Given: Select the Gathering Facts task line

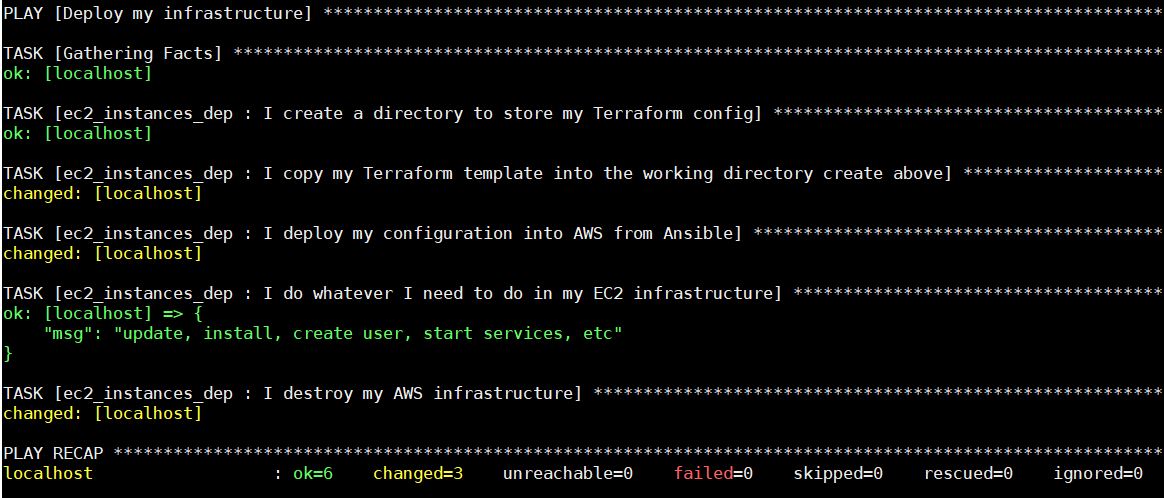Looking at the screenshot, I should click(x=113, y=53).
